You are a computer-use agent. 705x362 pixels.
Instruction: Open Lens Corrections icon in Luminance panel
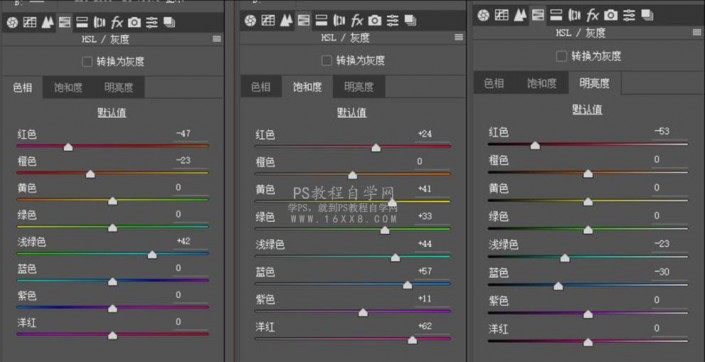(574, 15)
